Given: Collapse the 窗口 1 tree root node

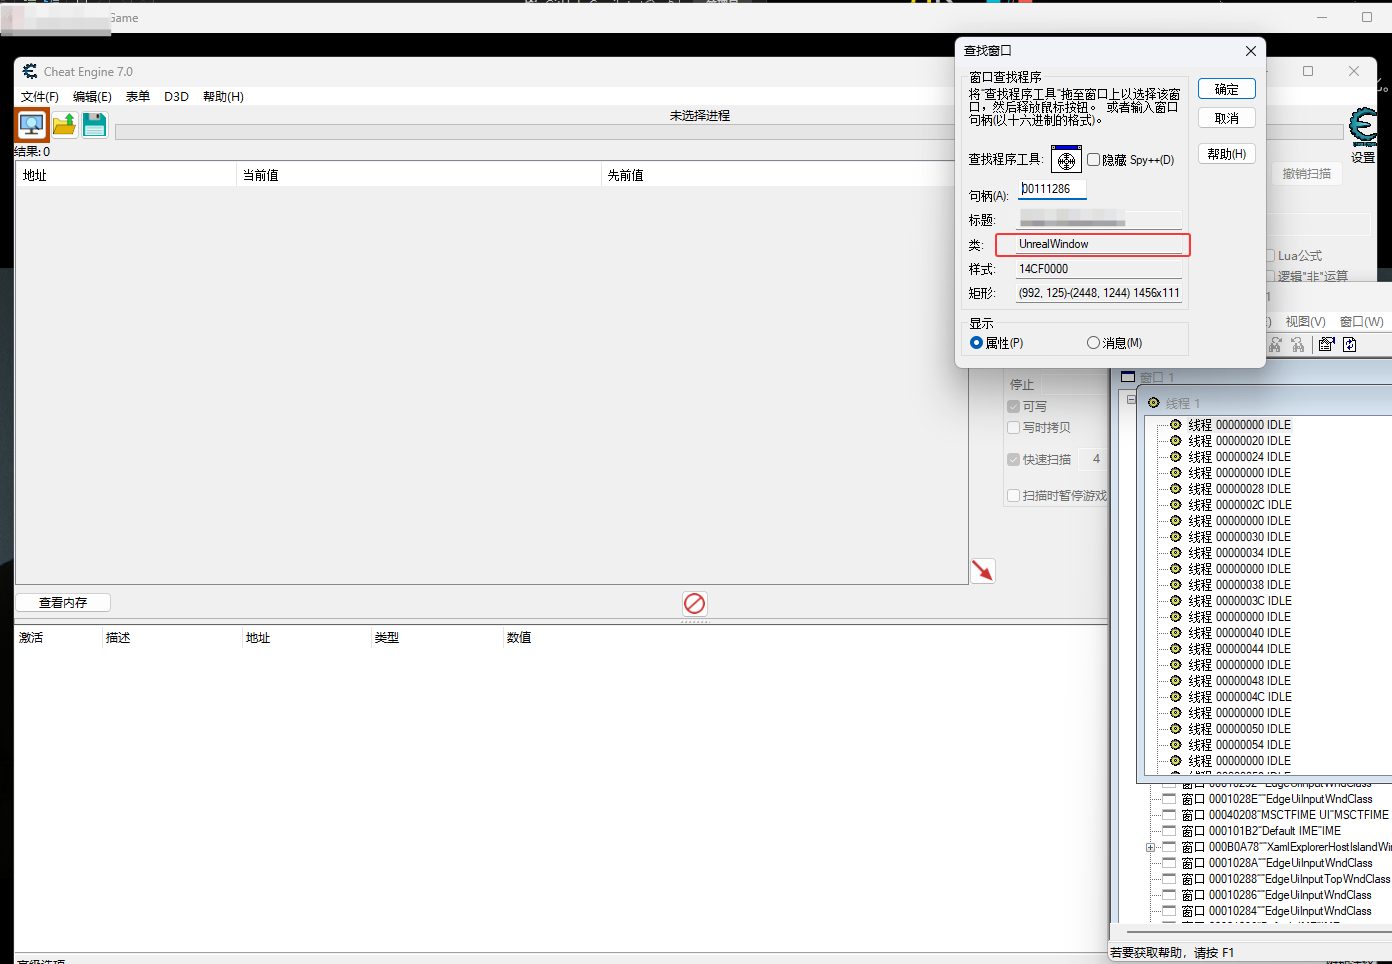Looking at the screenshot, I should click(1131, 399).
